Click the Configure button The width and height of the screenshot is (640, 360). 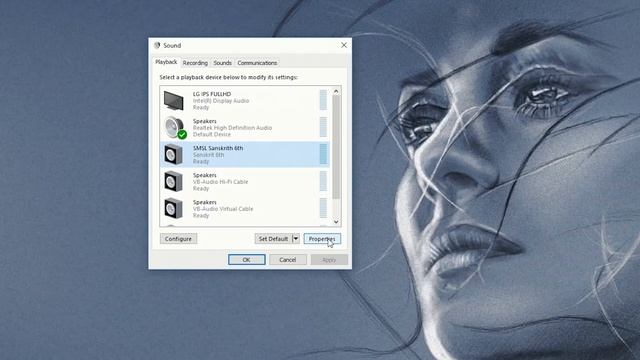click(x=178, y=239)
